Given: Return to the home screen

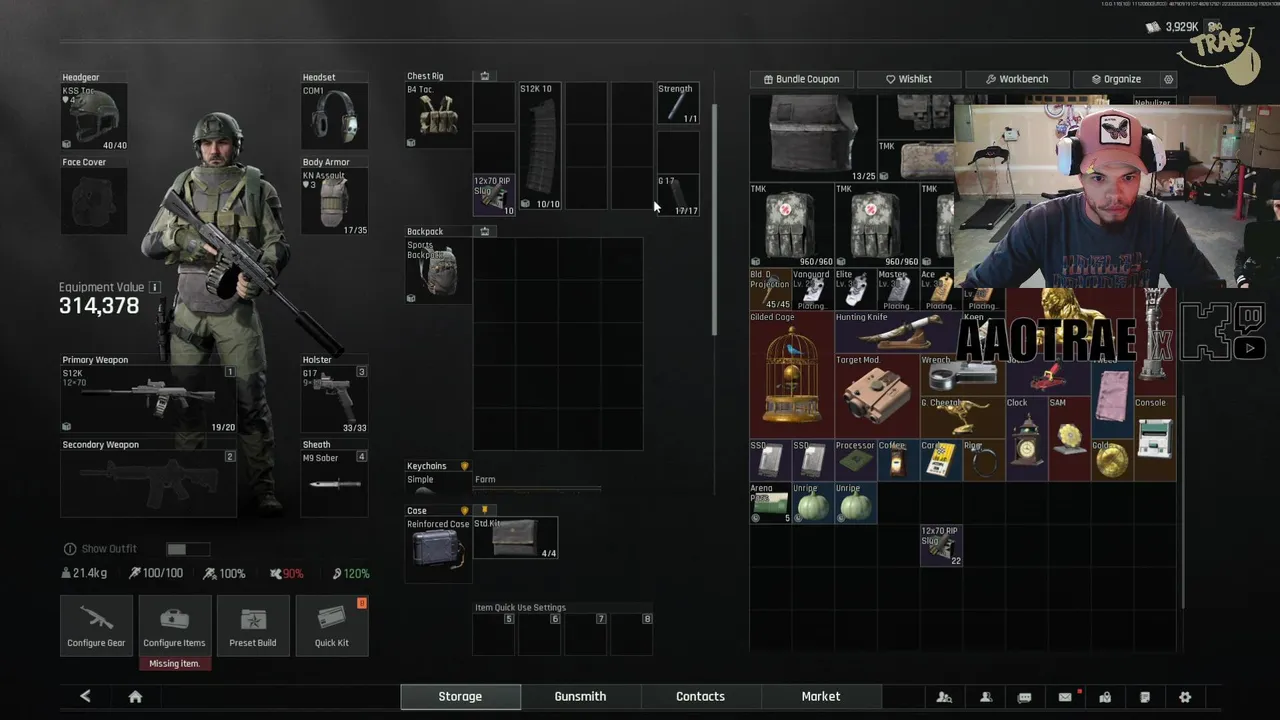Looking at the screenshot, I should (135, 697).
